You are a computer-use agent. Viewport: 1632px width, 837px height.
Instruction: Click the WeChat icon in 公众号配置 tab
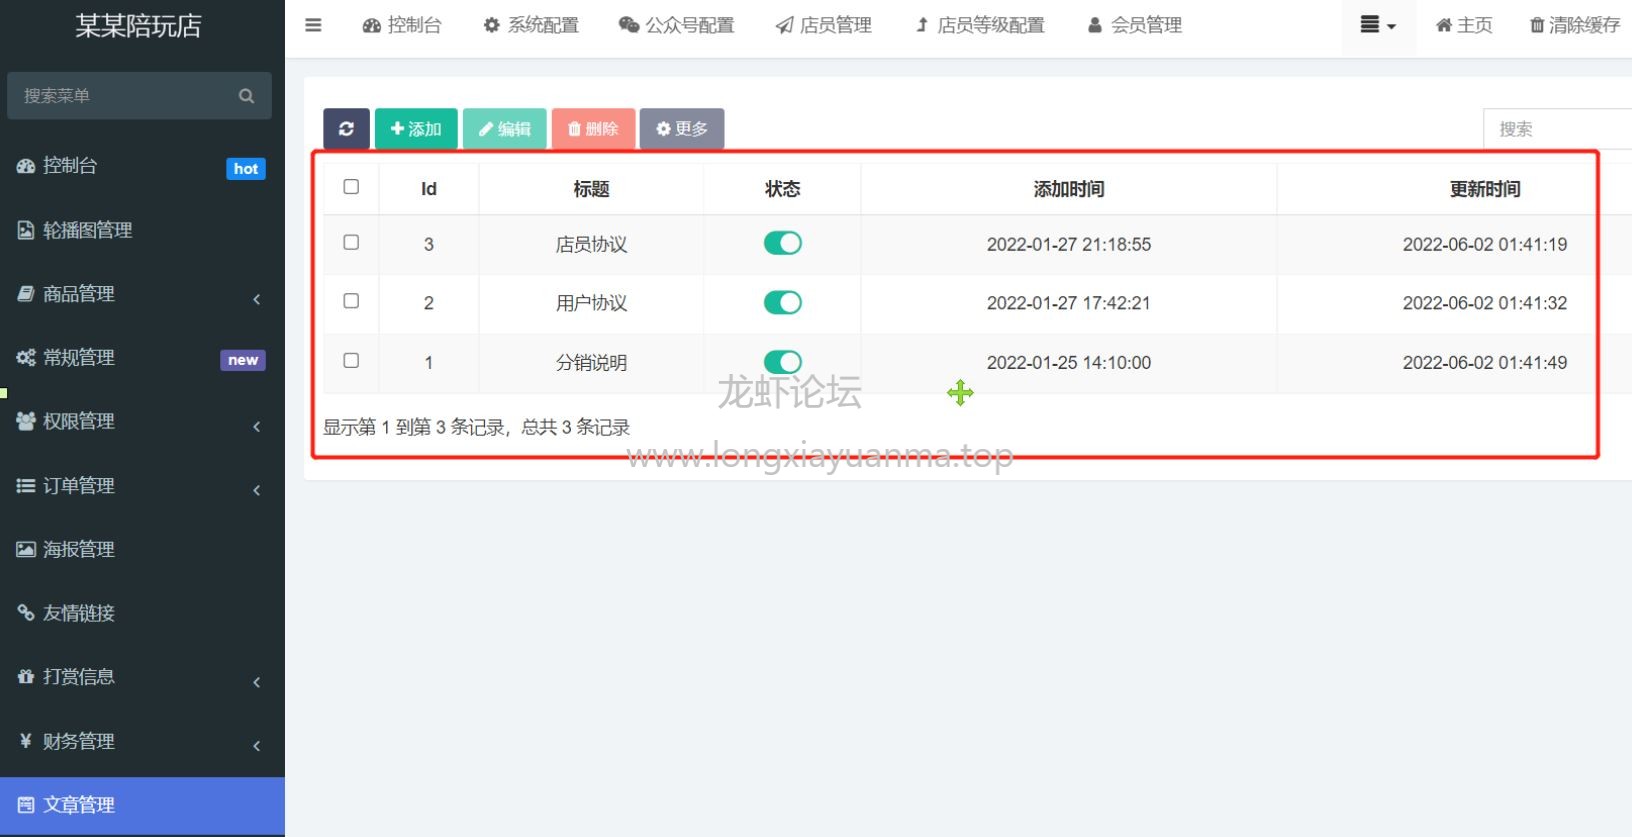[x=629, y=25]
